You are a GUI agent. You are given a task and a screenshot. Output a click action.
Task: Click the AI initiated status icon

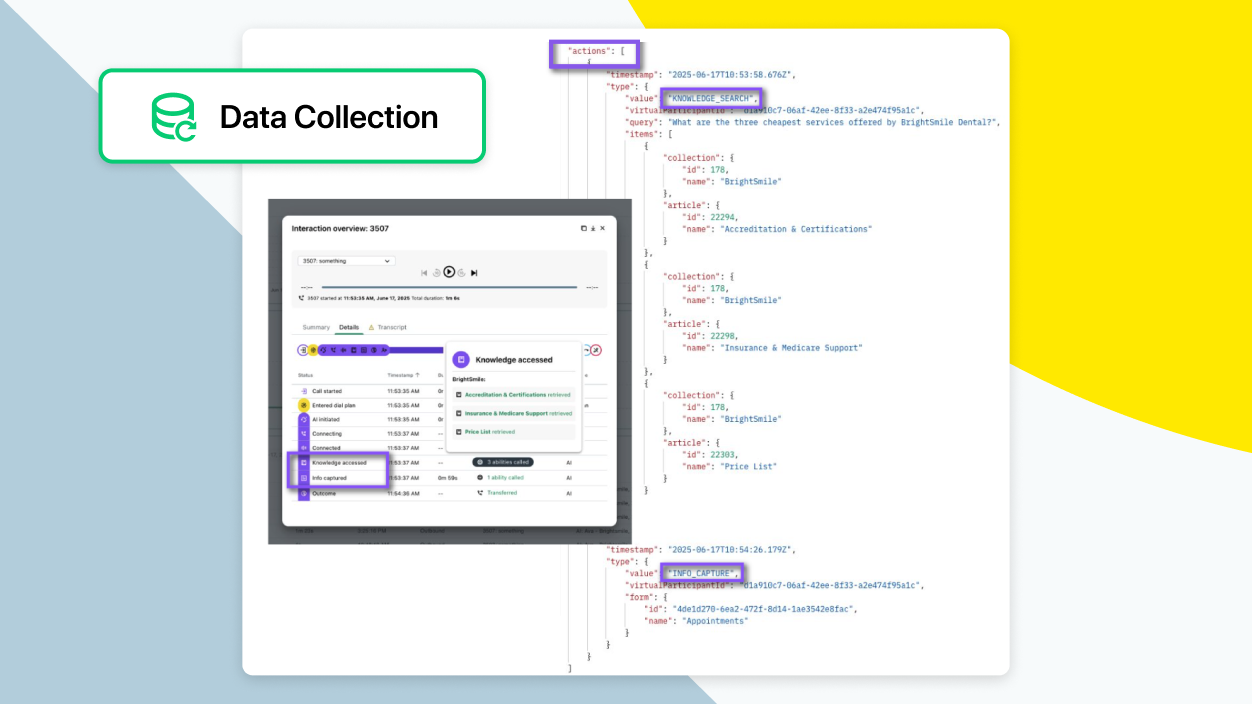[x=302, y=418]
